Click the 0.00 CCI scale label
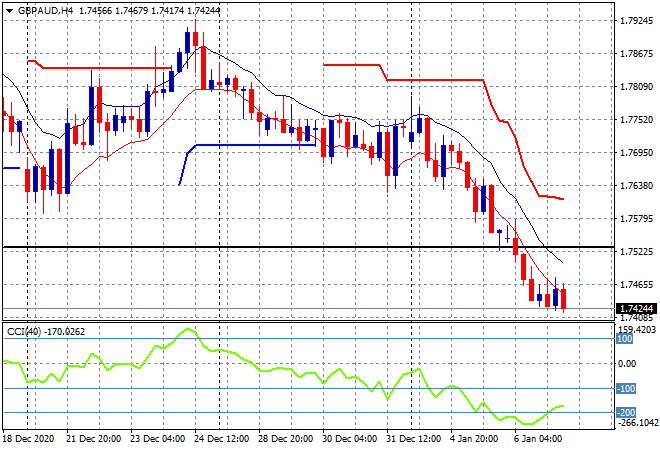 point(626,364)
